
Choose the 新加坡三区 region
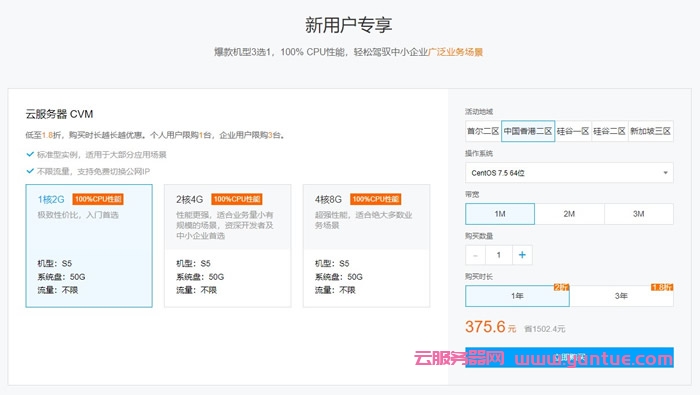651,131
